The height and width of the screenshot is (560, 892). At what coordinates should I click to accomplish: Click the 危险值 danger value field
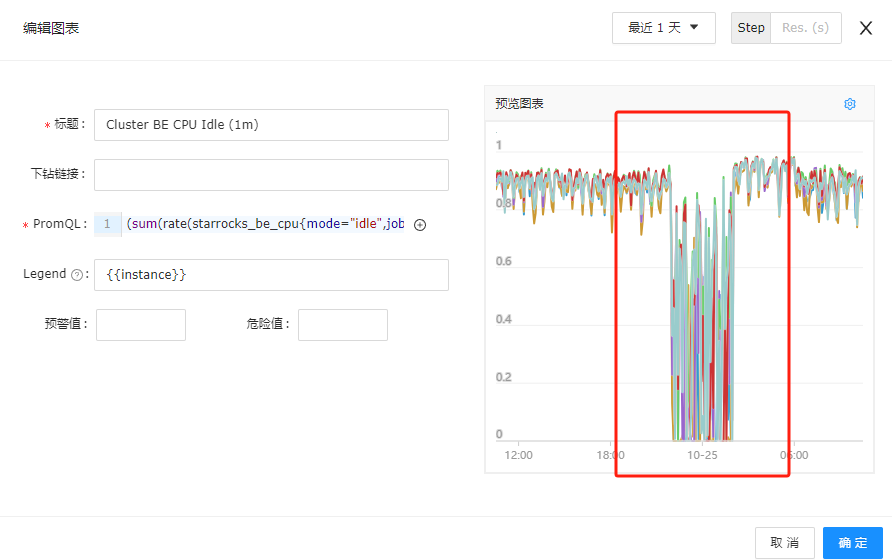[343, 325]
